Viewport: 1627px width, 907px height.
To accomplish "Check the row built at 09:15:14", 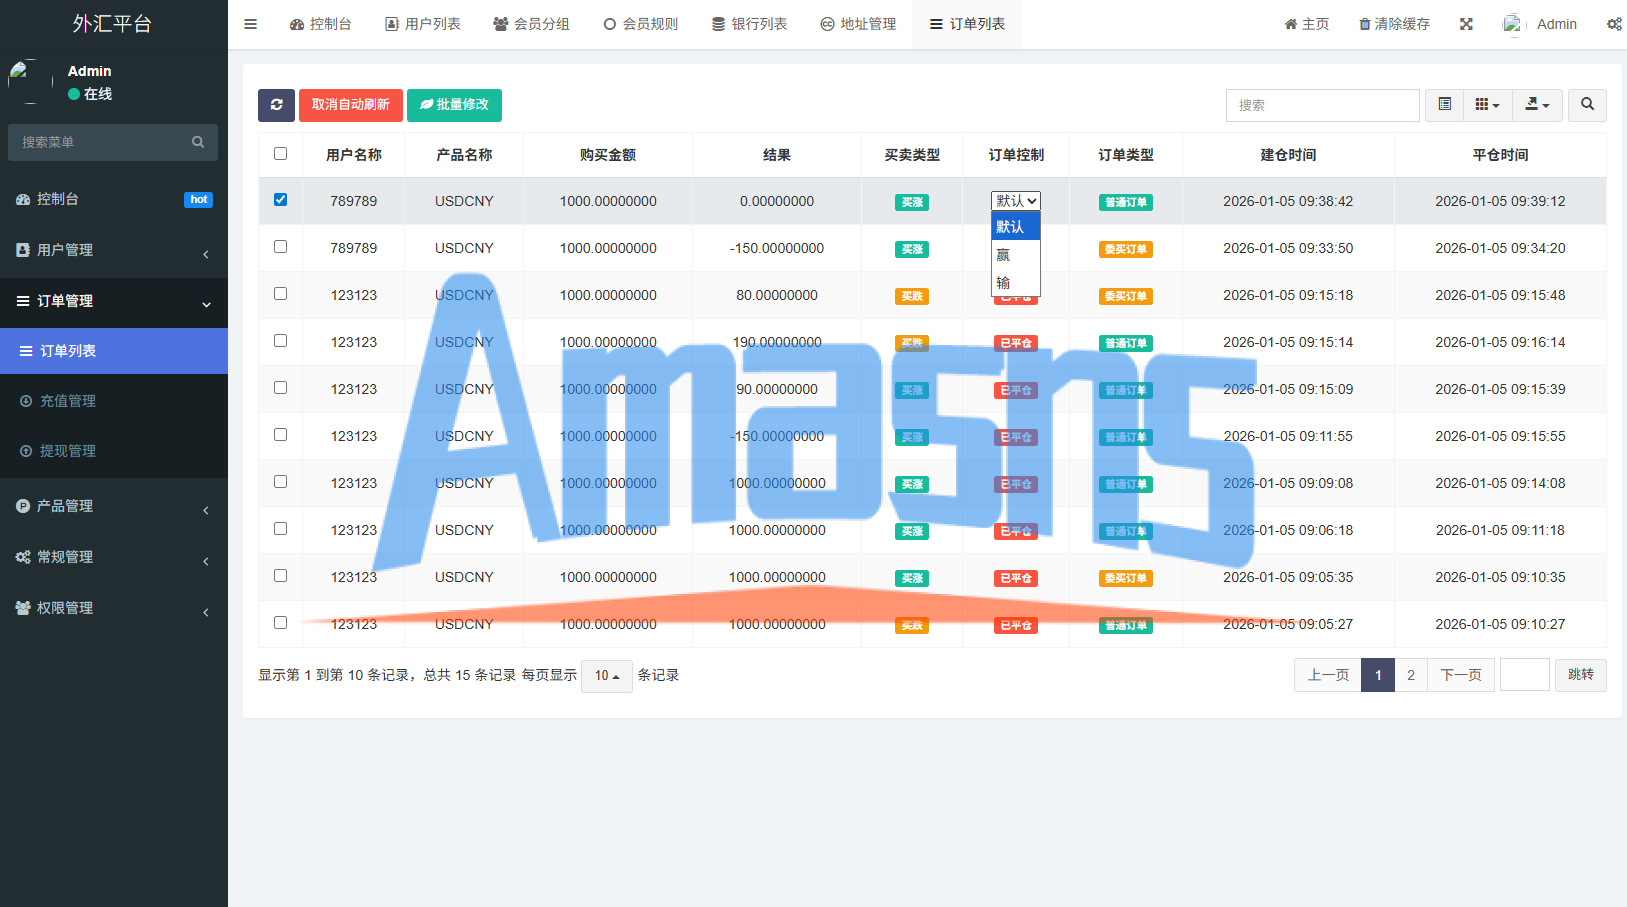I will [x=280, y=341].
